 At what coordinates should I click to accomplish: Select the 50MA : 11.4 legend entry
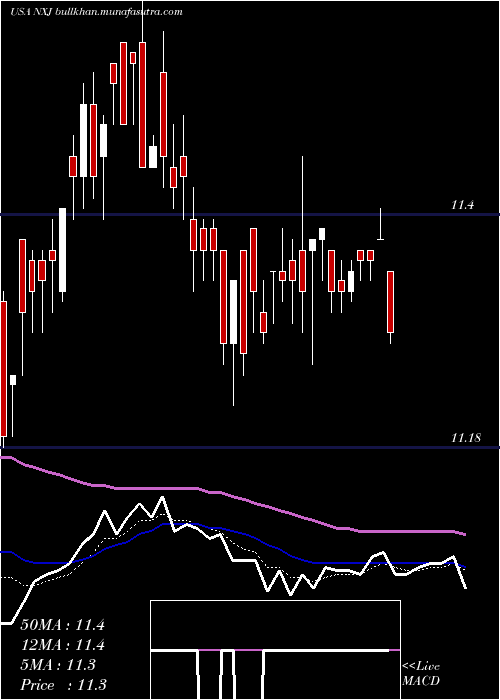tap(62, 625)
